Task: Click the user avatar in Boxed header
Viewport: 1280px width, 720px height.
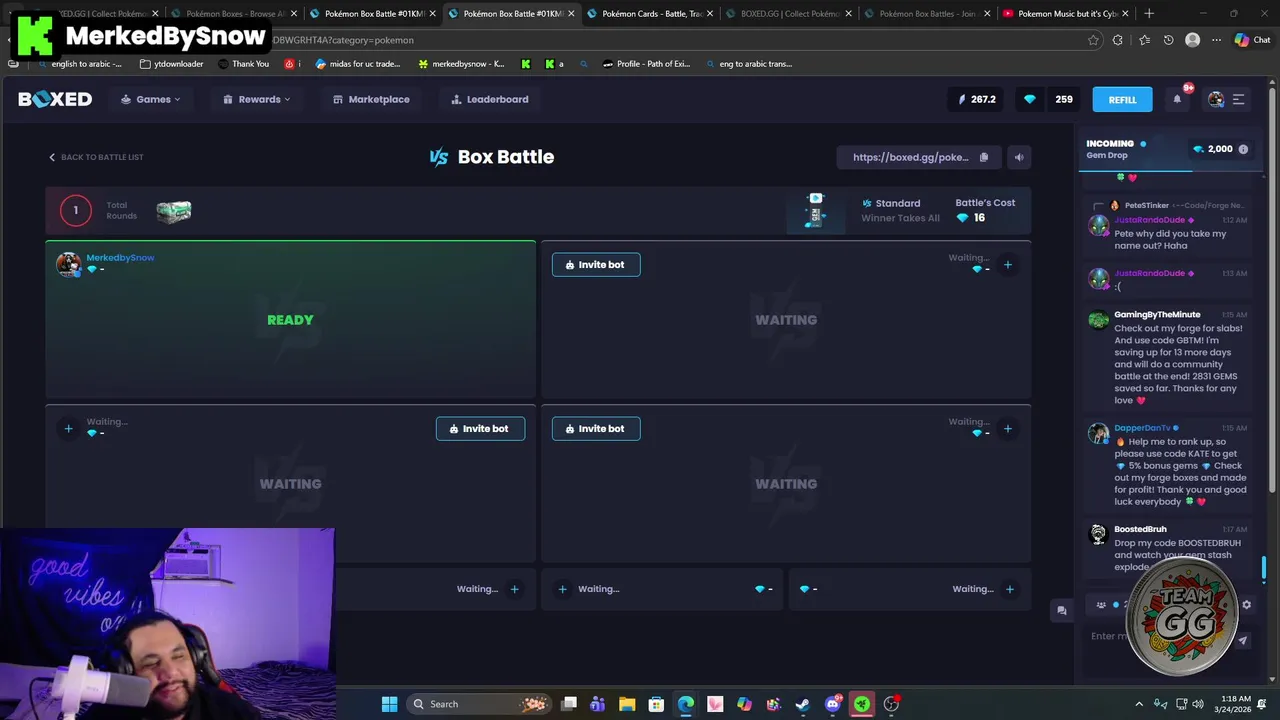Action: pos(1216,99)
